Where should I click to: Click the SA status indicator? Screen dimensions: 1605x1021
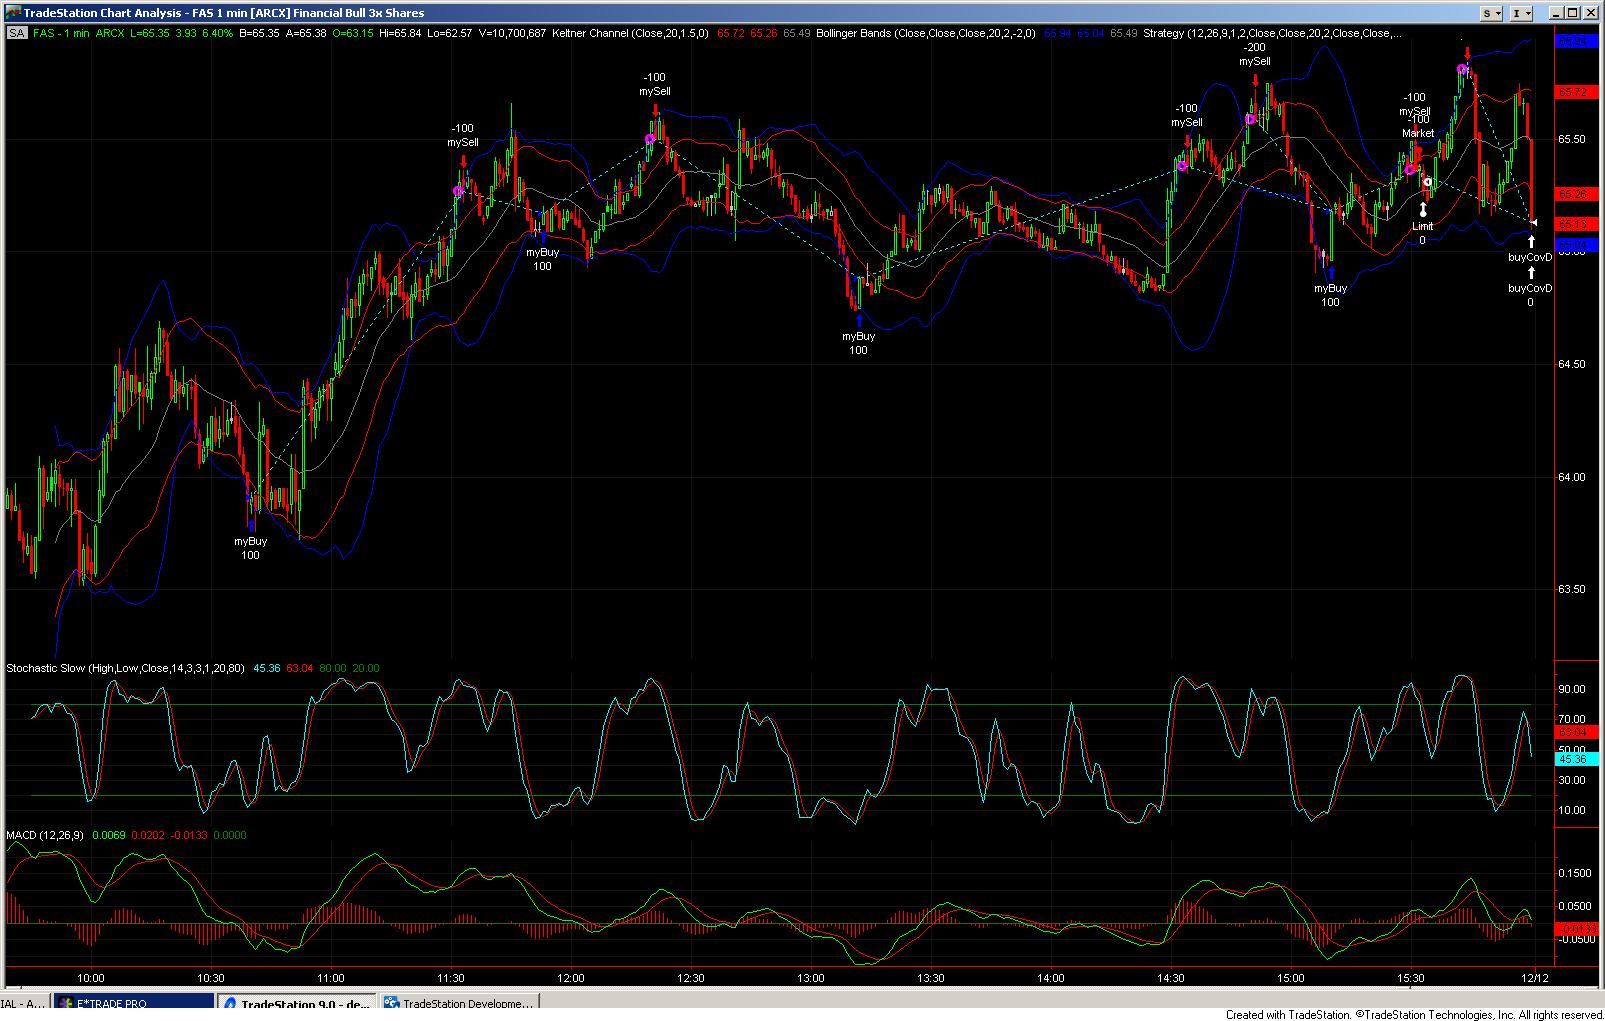(x=17, y=33)
